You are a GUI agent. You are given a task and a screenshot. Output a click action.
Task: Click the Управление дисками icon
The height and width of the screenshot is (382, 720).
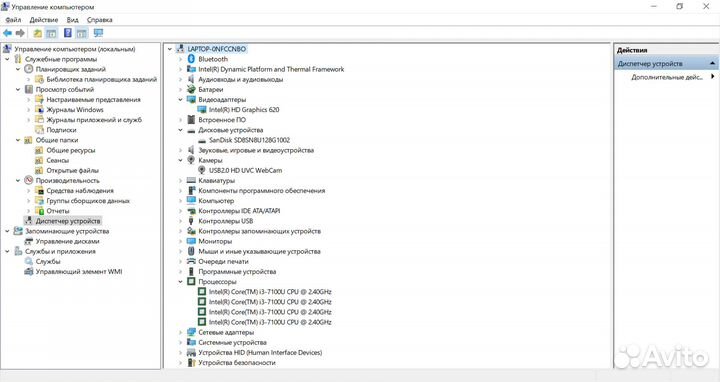[28, 241]
